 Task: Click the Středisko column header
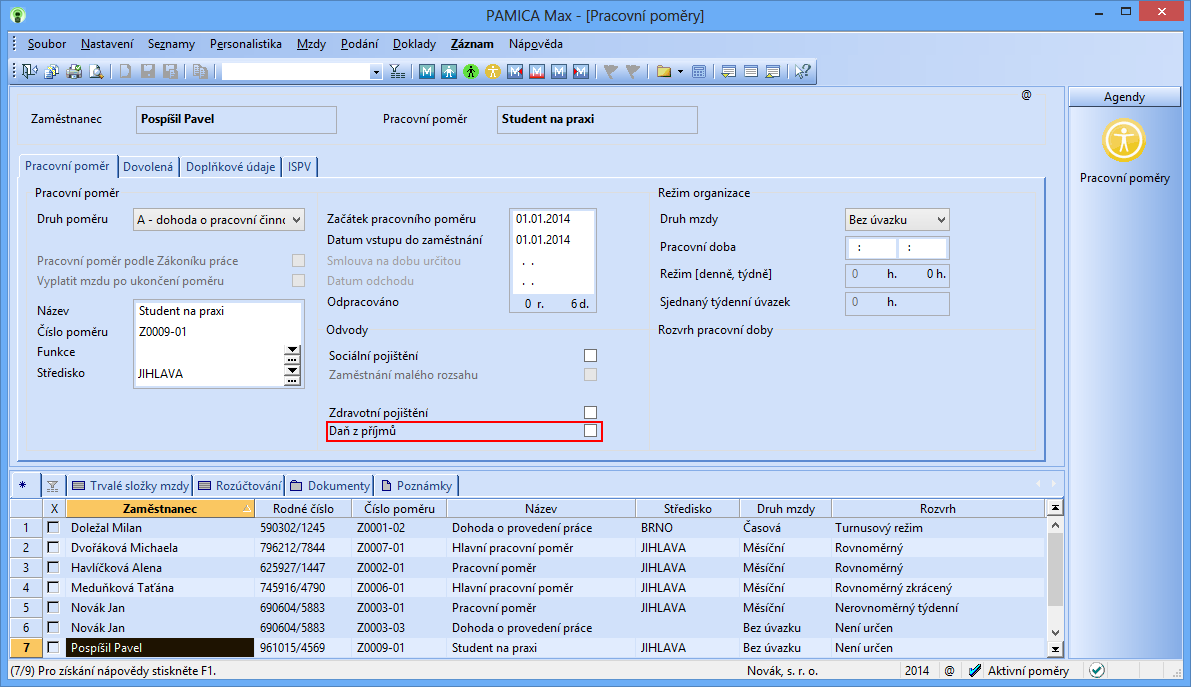pyautogui.click(x=687, y=508)
